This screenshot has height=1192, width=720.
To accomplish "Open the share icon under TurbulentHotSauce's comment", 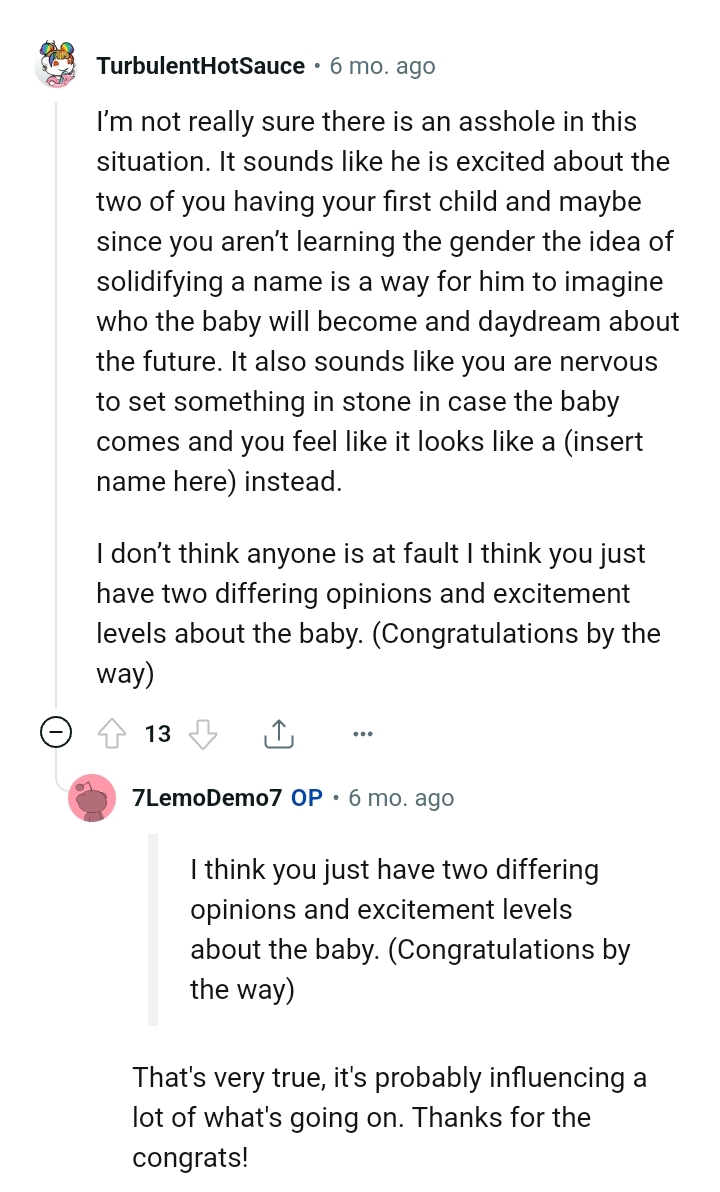I will (278, 733).
